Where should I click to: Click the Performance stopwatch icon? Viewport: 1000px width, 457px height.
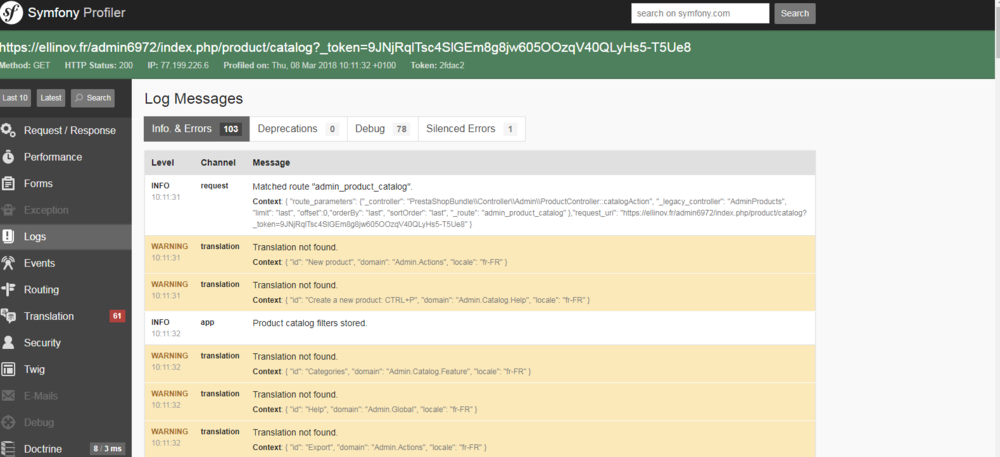click(x=8, y=157)
